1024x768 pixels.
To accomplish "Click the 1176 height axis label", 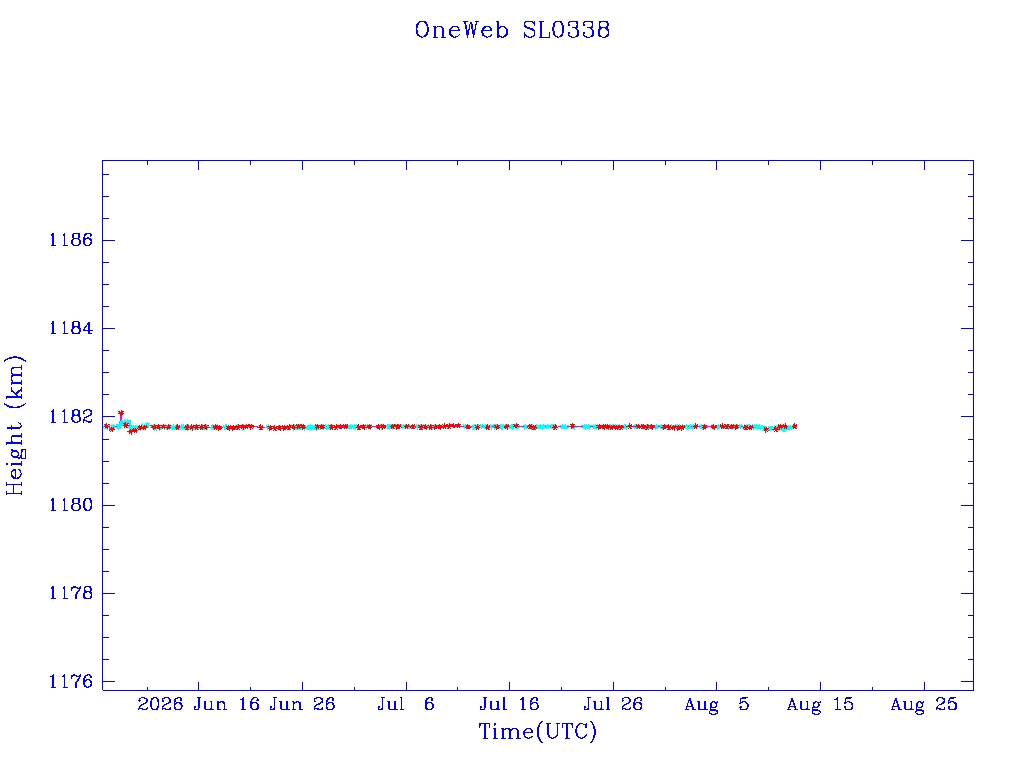I will [71, 681].
